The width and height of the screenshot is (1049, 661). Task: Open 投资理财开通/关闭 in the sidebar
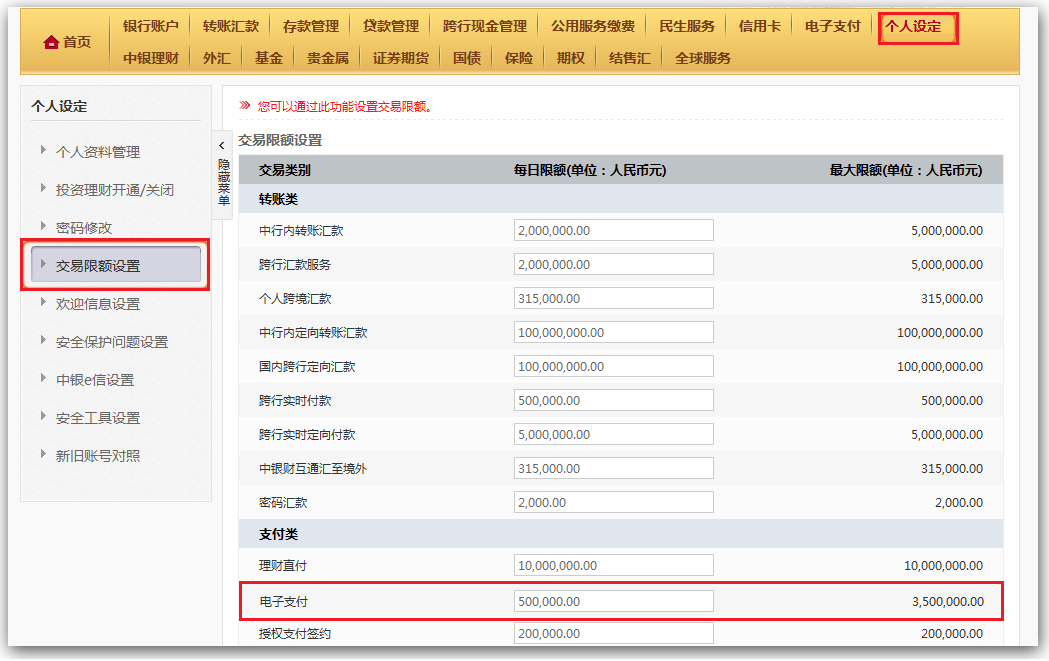point(114,189)
